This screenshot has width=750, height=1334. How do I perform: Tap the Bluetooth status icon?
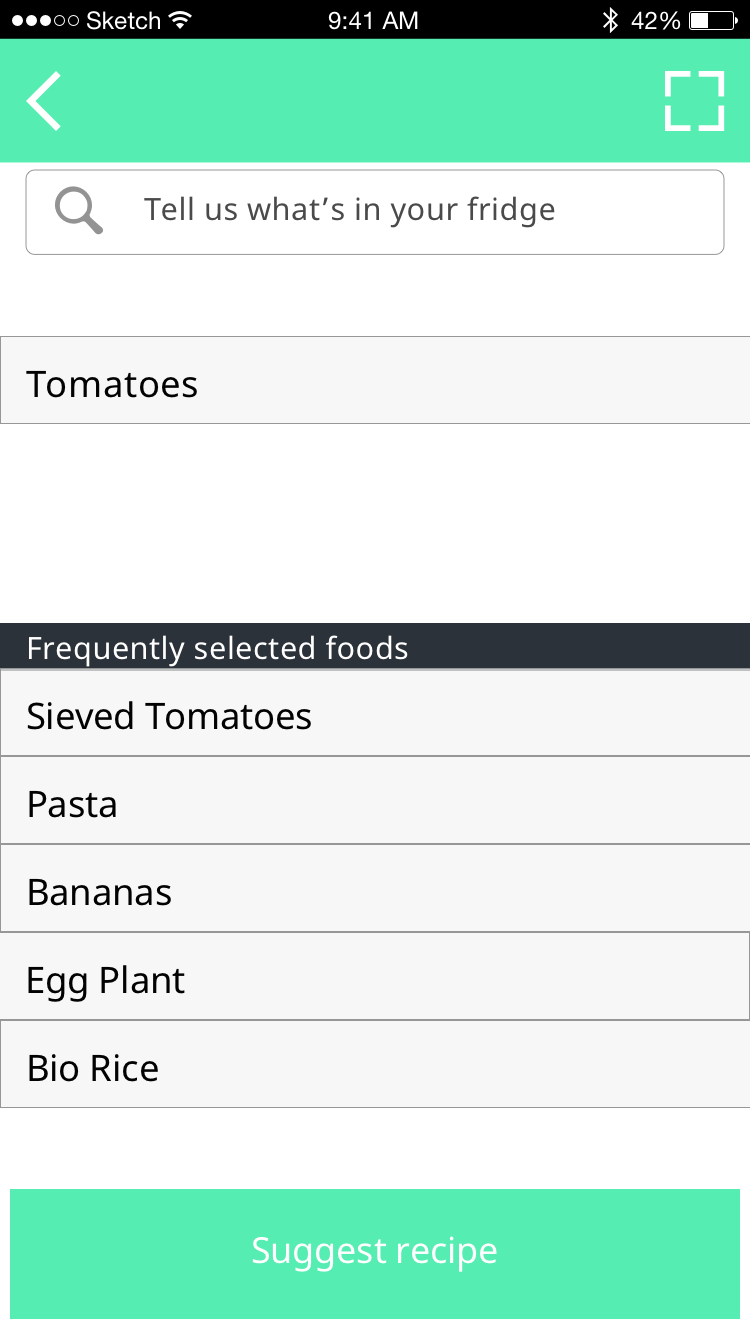[610, 20]
